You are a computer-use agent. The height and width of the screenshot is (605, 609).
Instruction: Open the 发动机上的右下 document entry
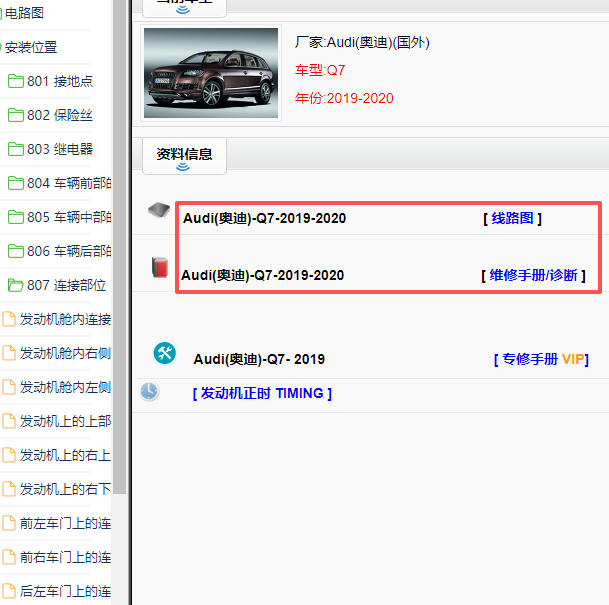point(66,489)
